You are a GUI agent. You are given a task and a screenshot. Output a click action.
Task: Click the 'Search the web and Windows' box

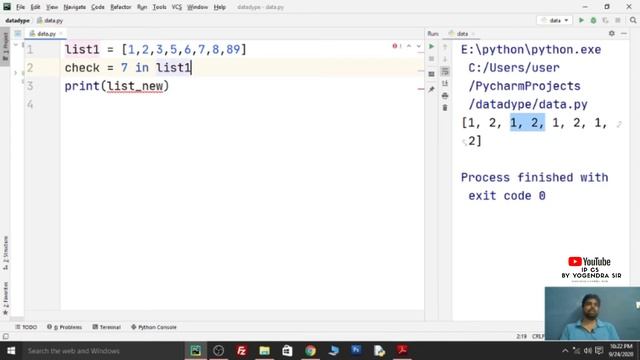pos(102,351)
